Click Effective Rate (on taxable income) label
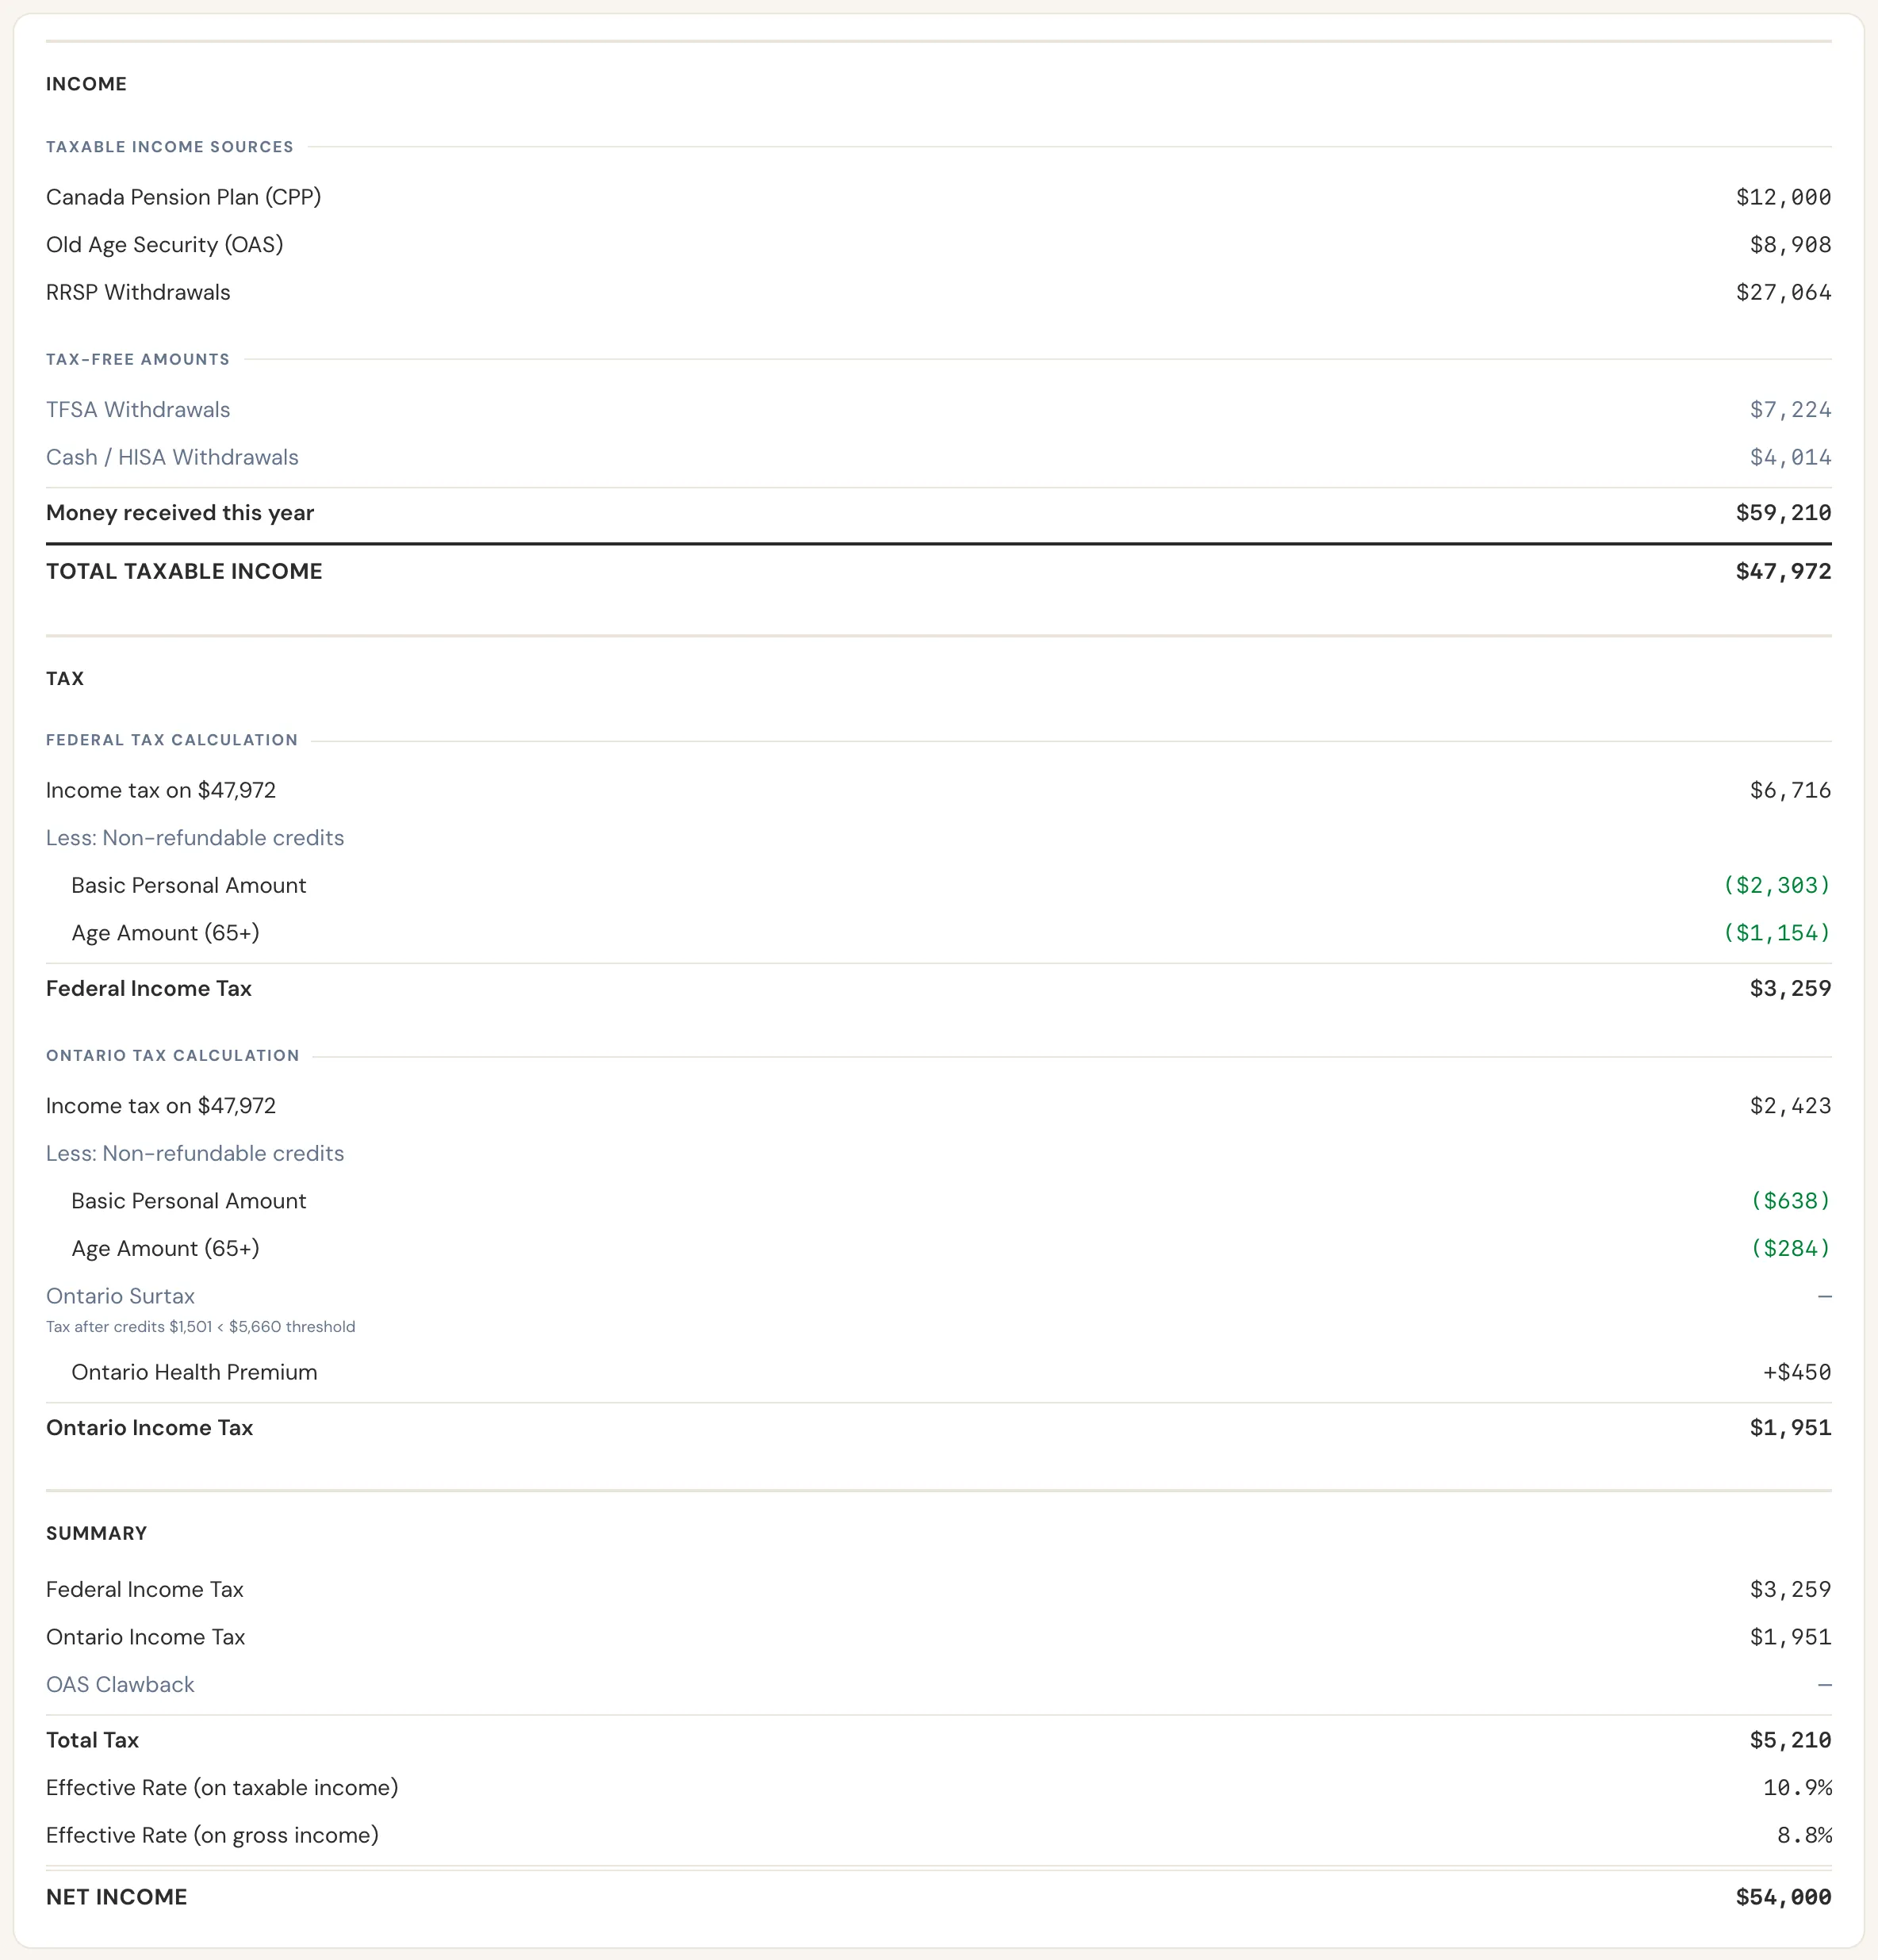 (x=222, y=1788)
